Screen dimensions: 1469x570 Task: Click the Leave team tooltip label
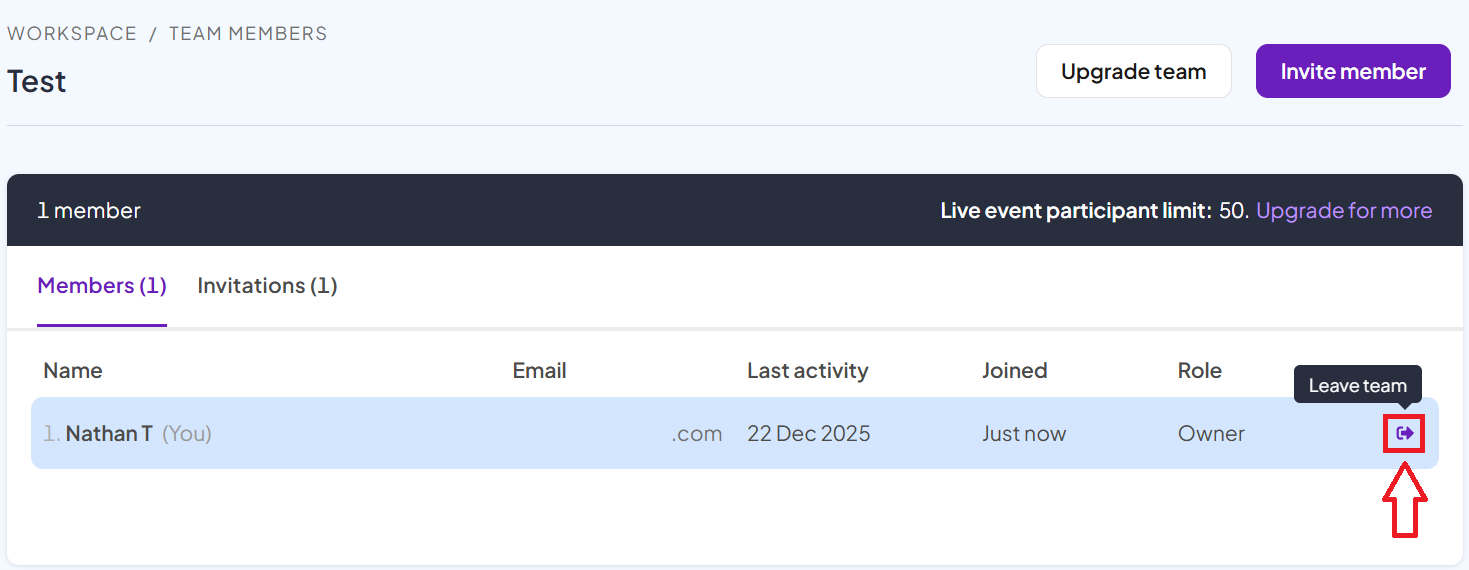click(x=1357, y=385)
